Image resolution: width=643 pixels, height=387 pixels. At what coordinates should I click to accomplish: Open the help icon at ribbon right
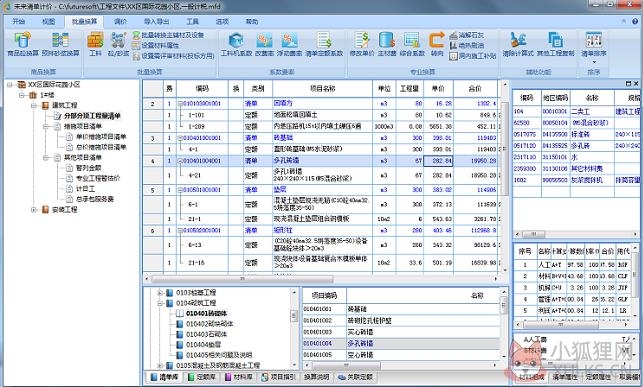(x=635, y=21)
